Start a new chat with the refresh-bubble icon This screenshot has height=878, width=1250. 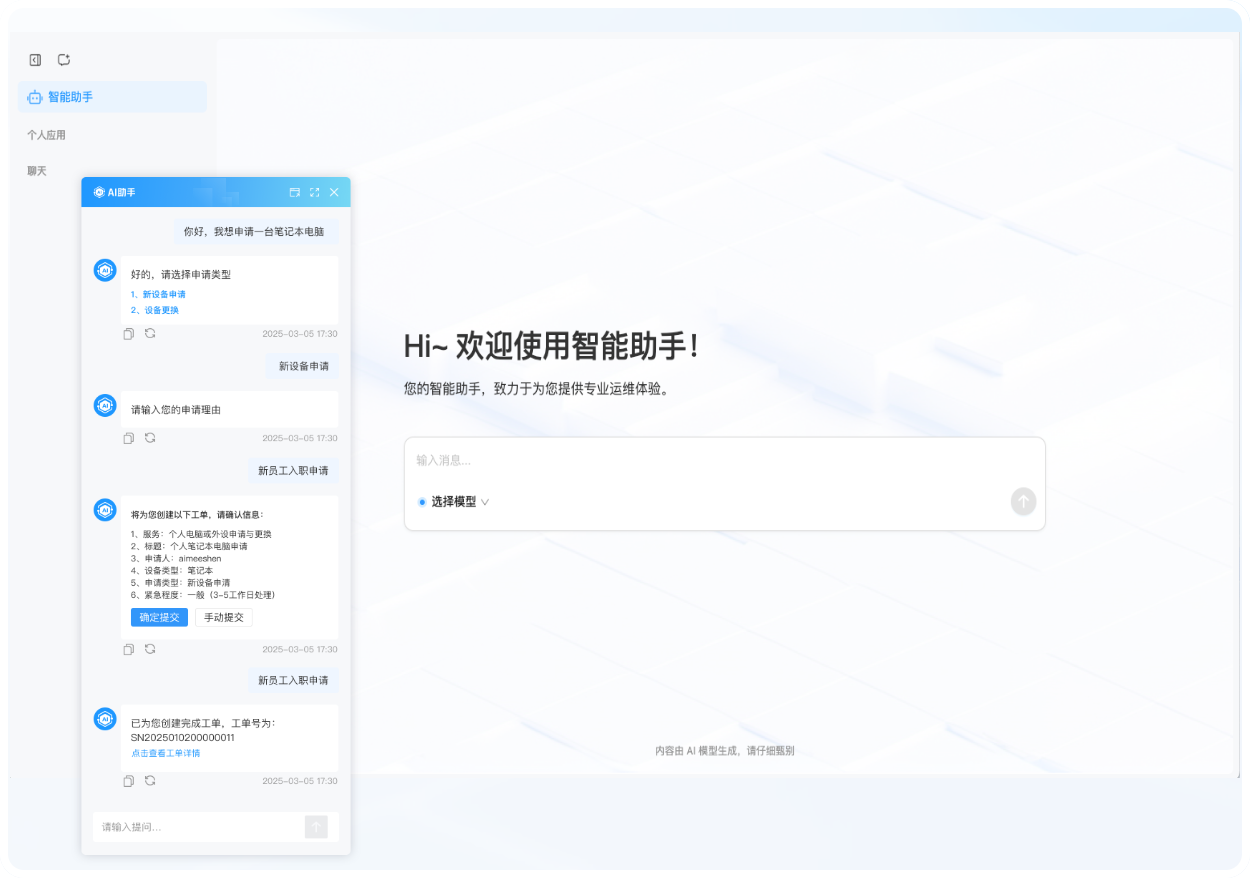(64, 60)
